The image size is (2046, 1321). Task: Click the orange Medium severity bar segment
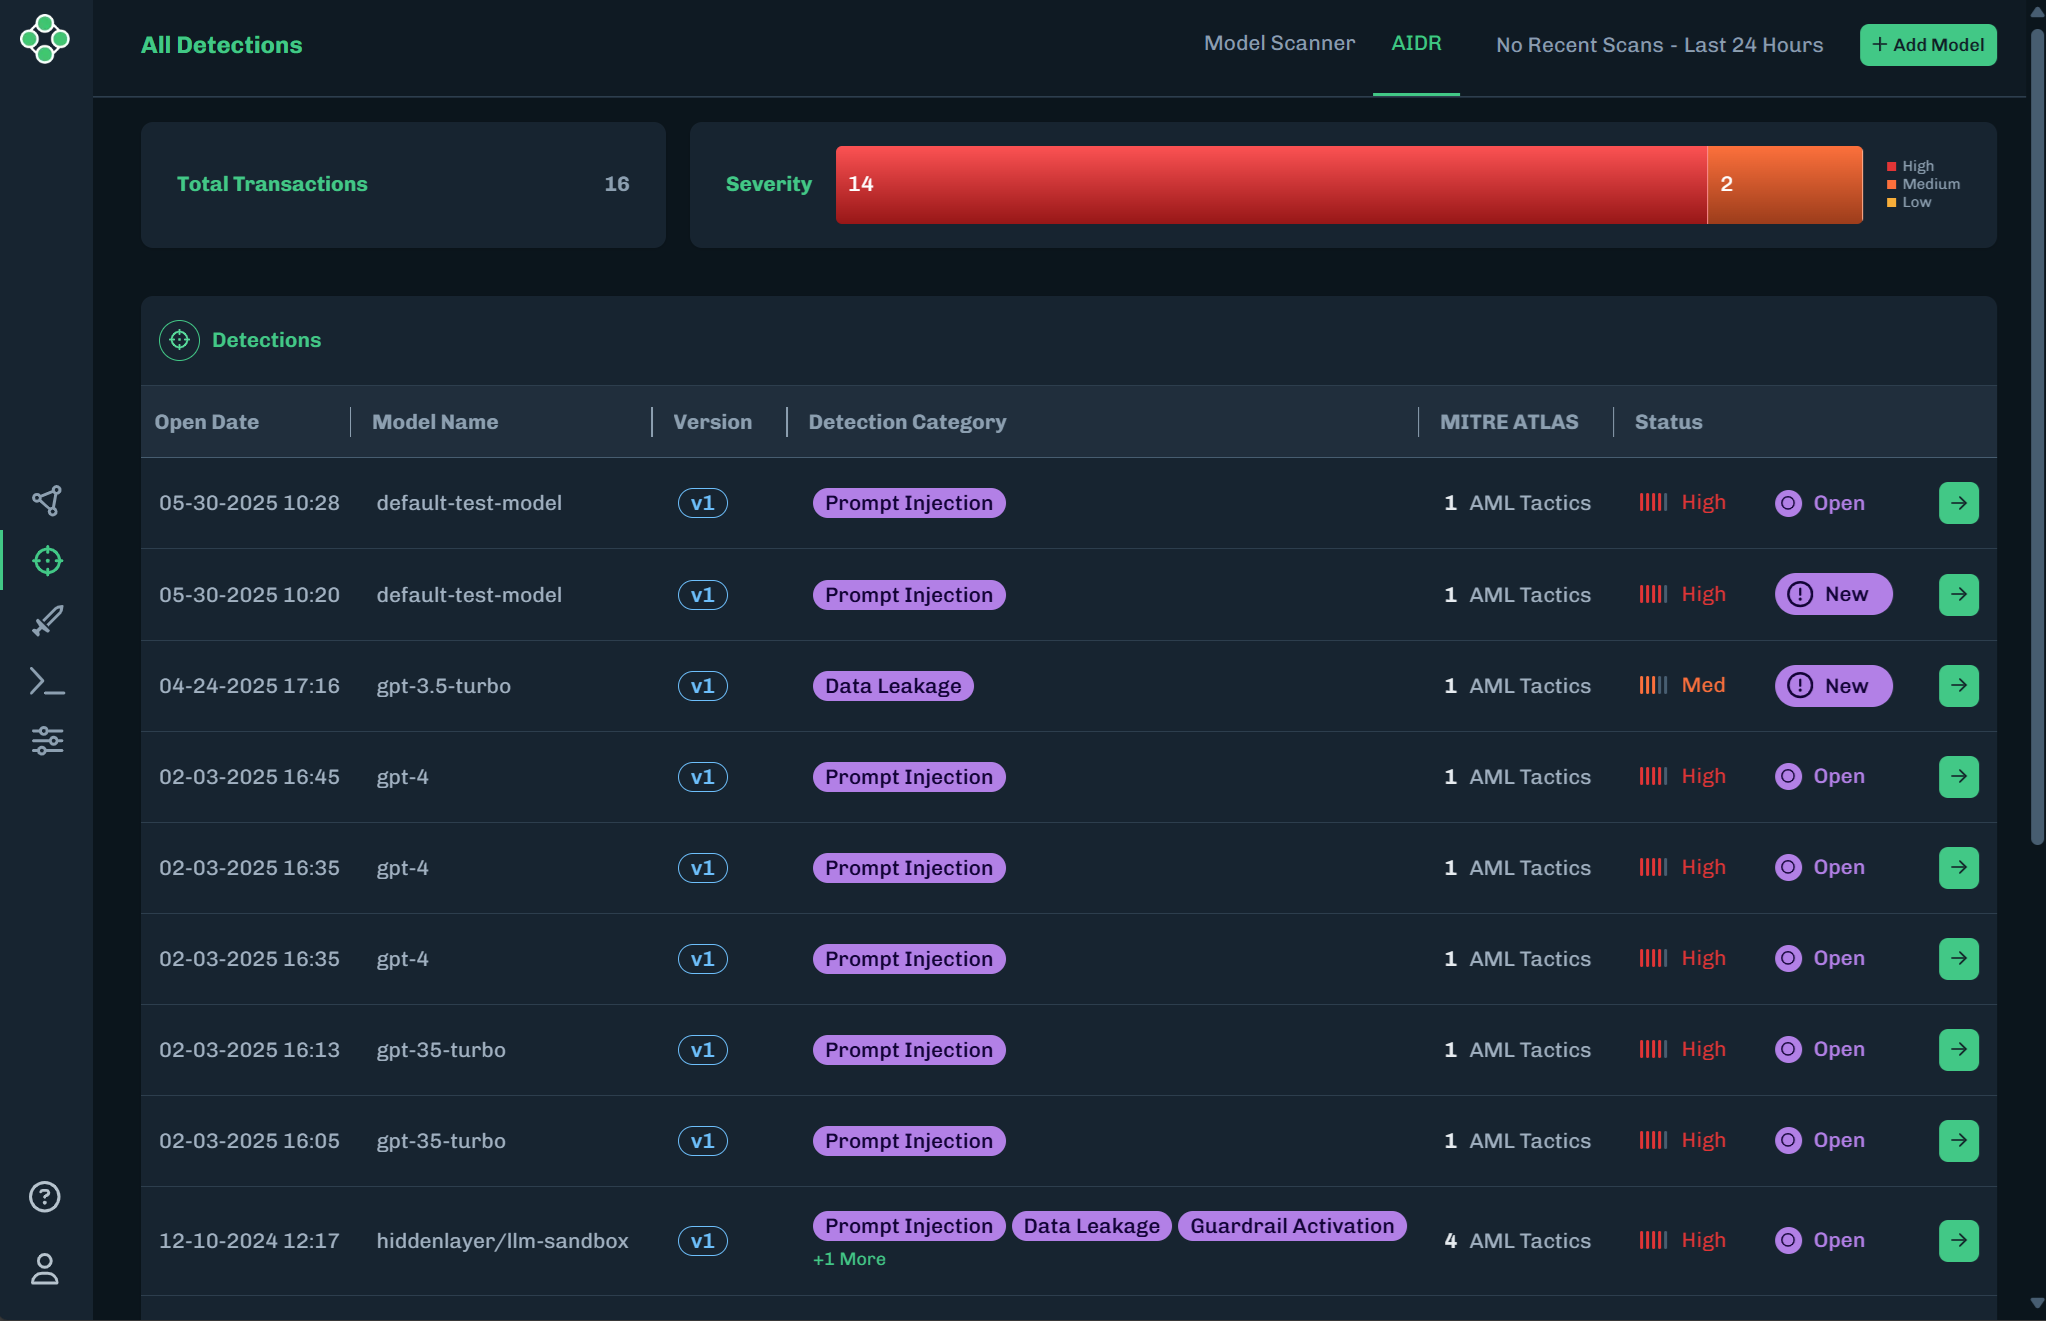(x=1784, y=185)
